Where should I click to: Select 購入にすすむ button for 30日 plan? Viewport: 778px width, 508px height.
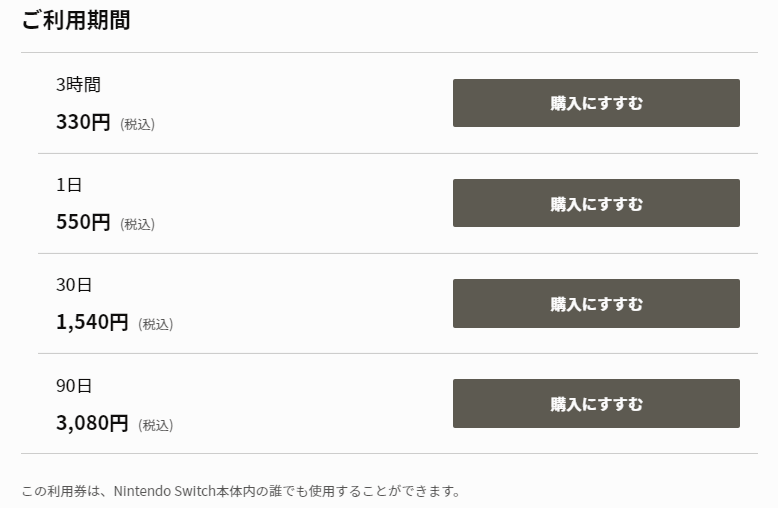[x=596, y=304]
